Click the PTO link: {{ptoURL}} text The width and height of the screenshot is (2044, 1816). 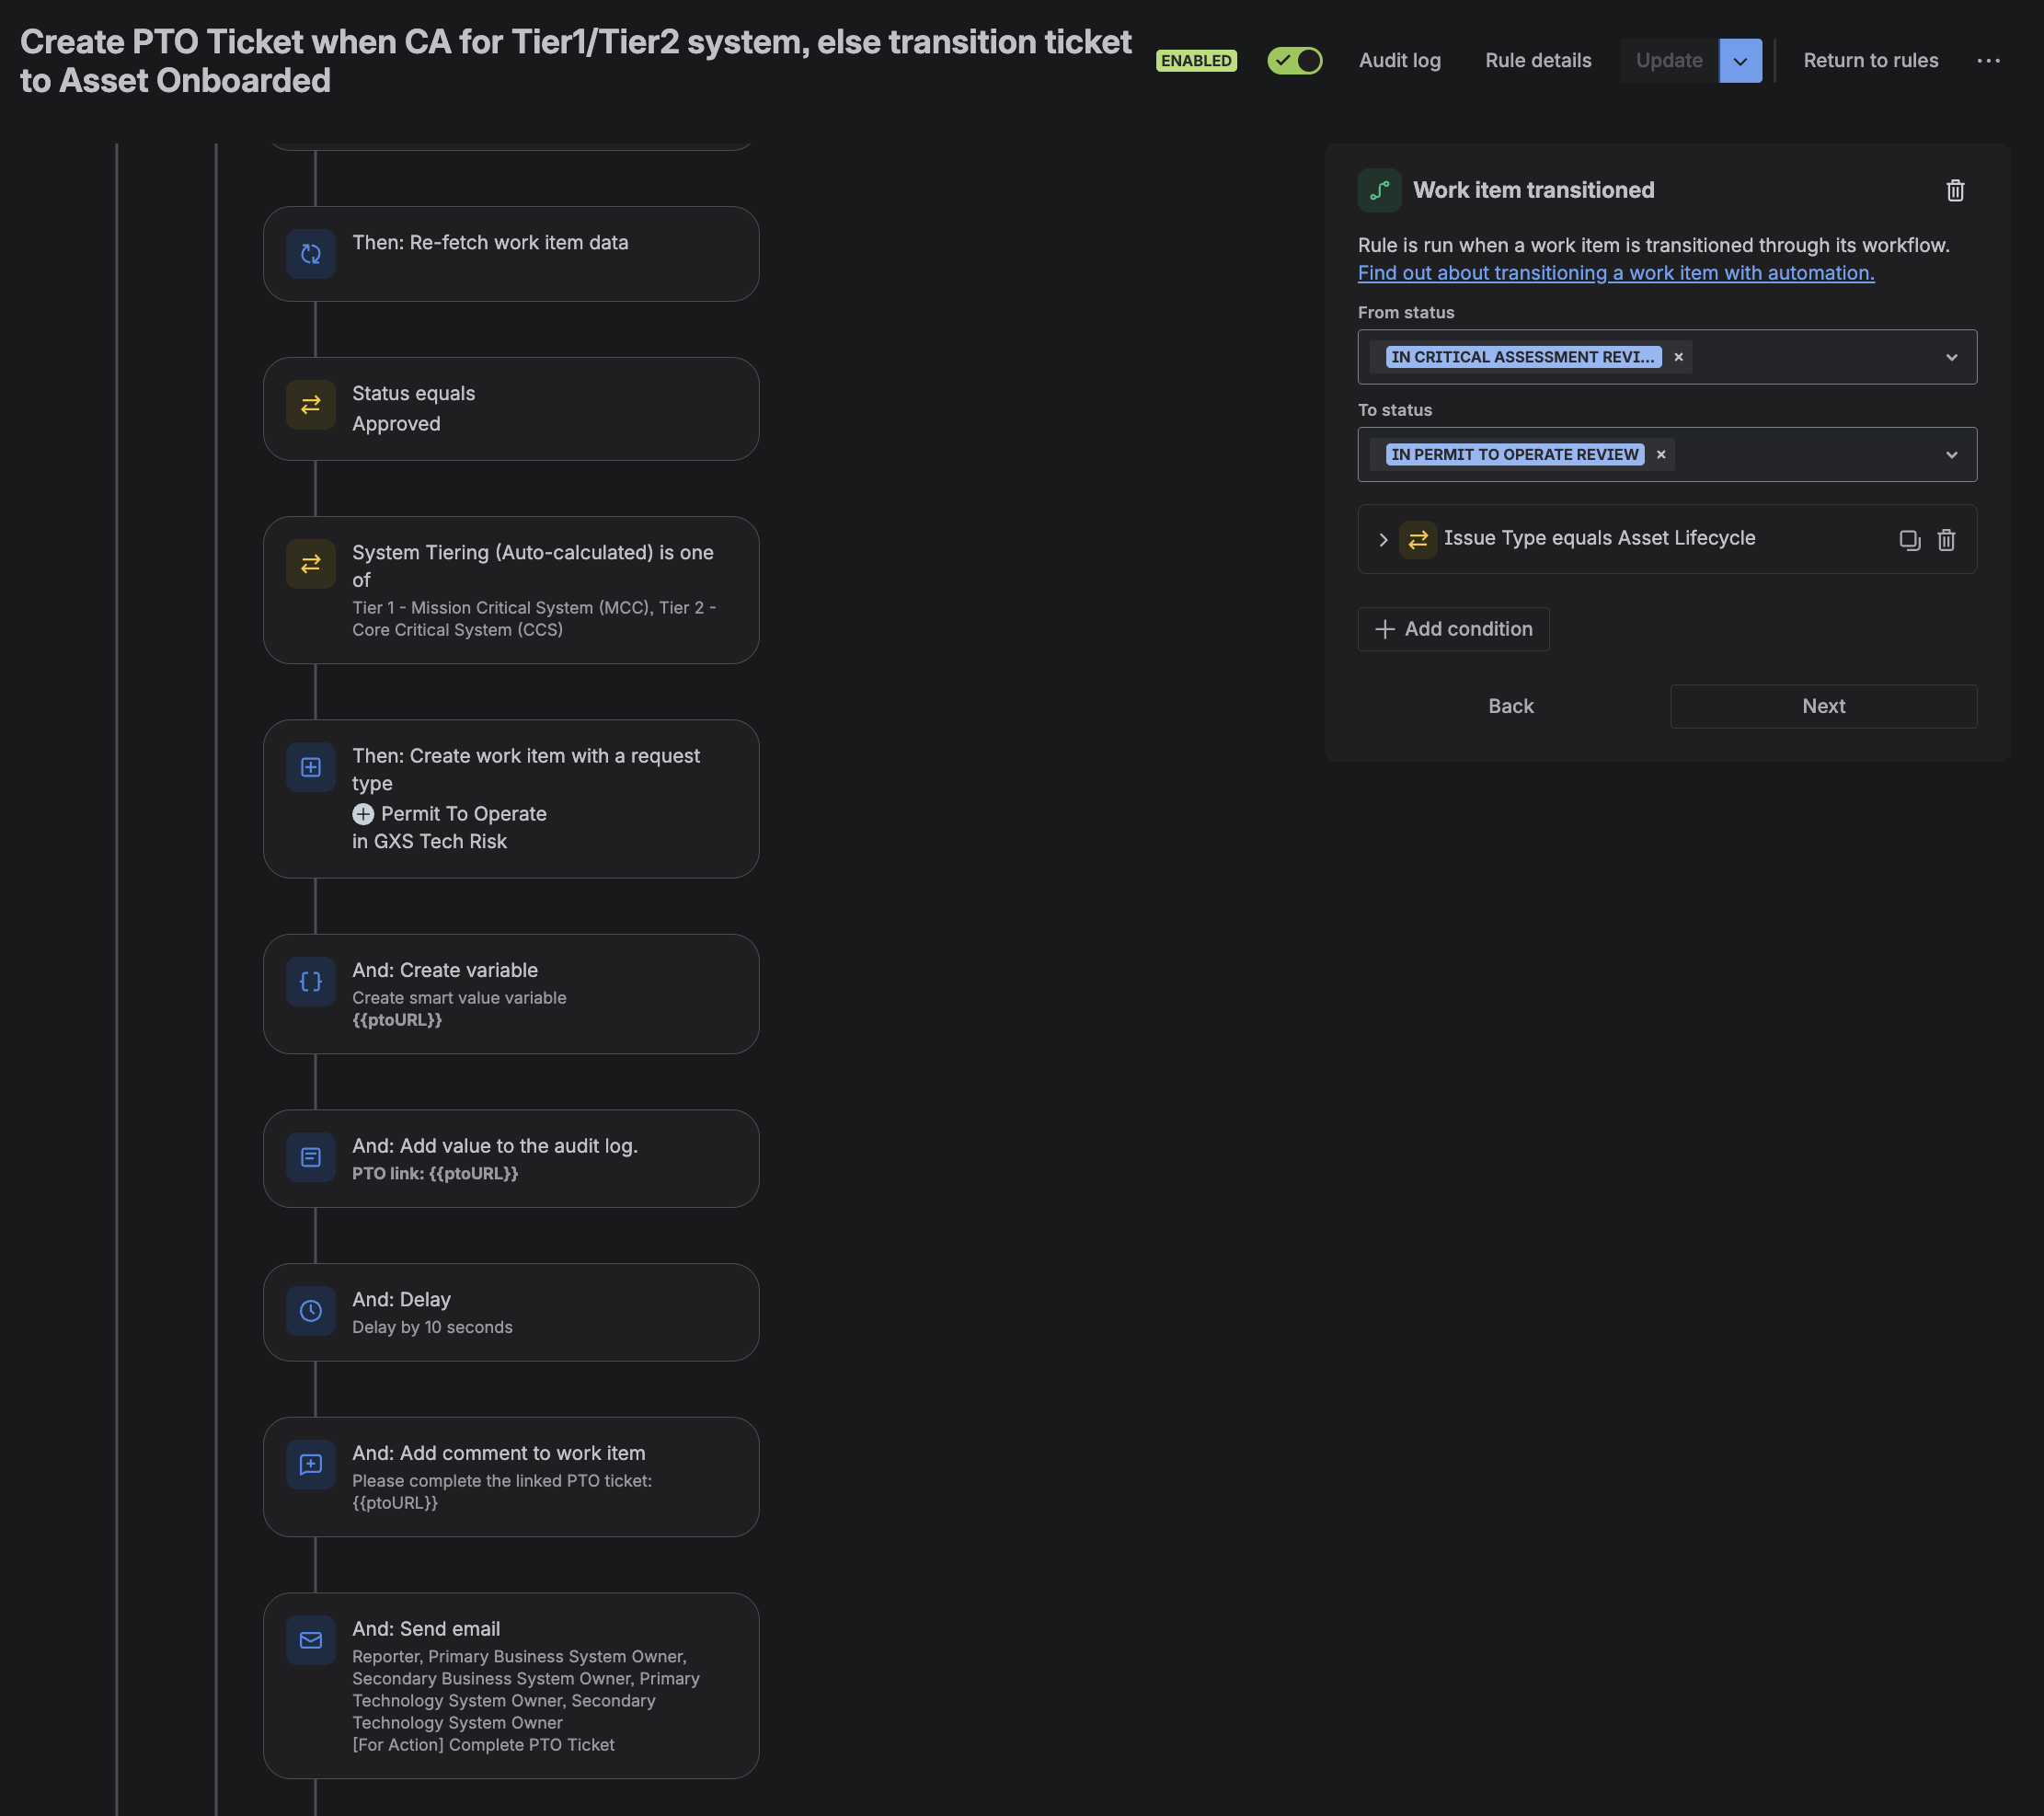click(435, 1174)
